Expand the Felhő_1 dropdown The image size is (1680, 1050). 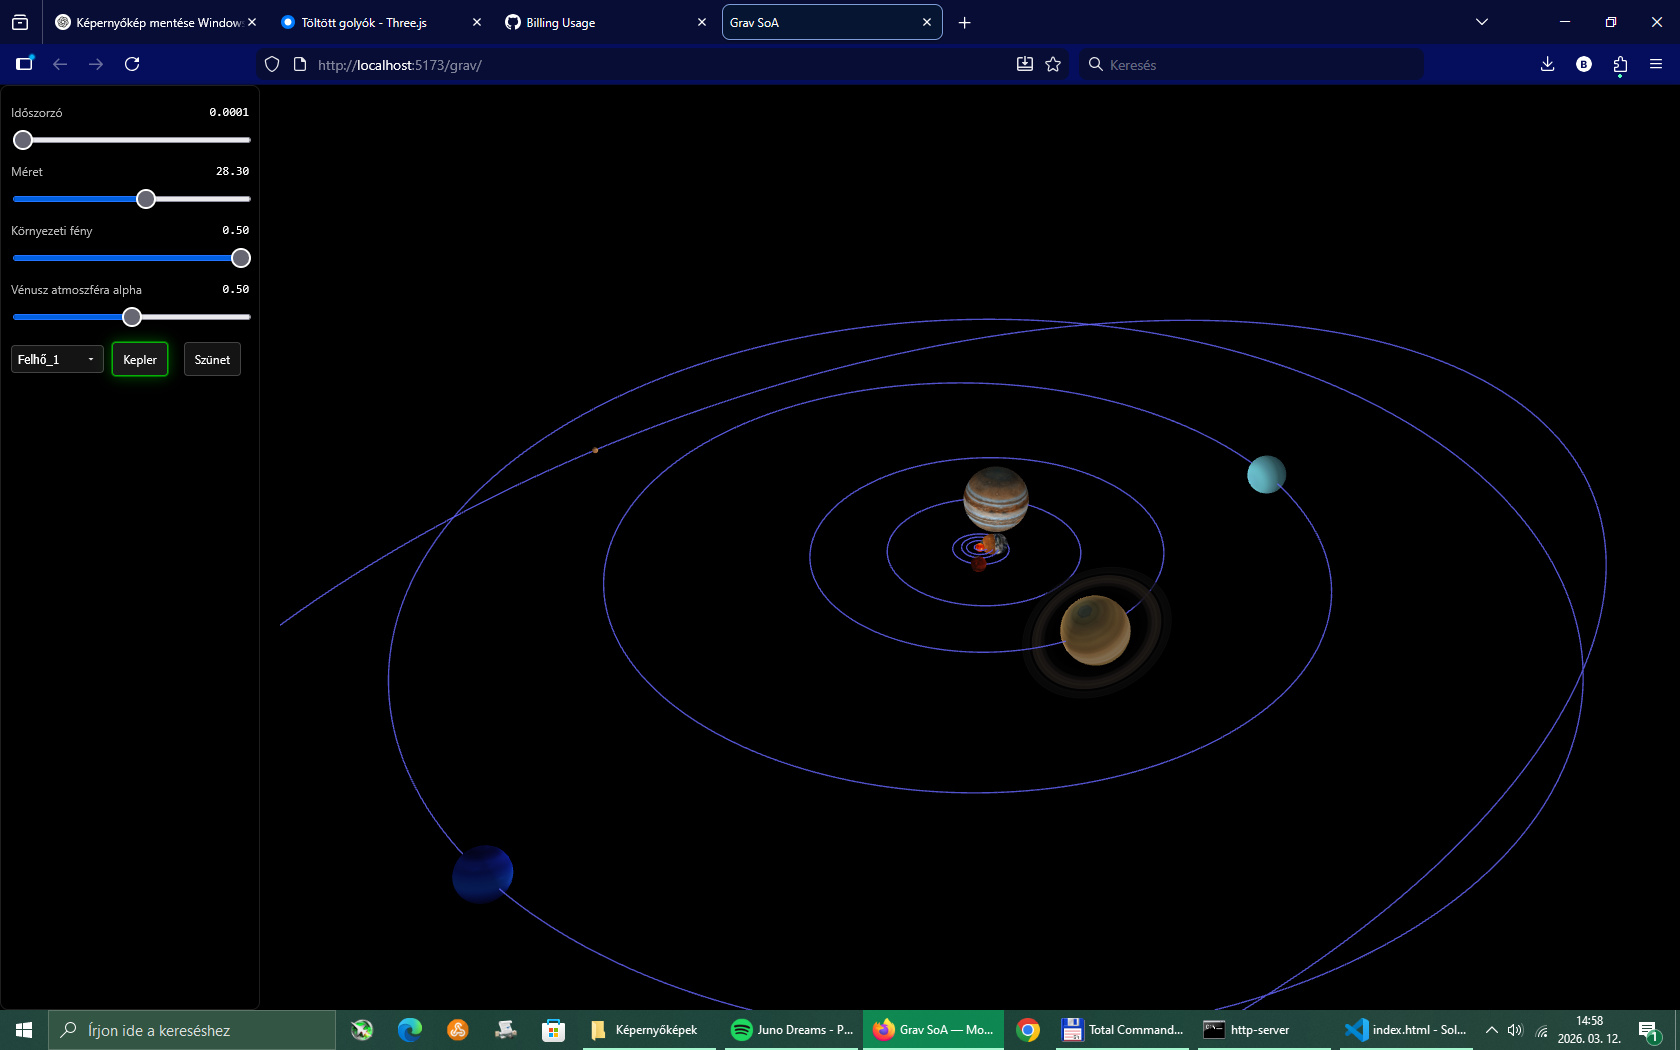57,360
